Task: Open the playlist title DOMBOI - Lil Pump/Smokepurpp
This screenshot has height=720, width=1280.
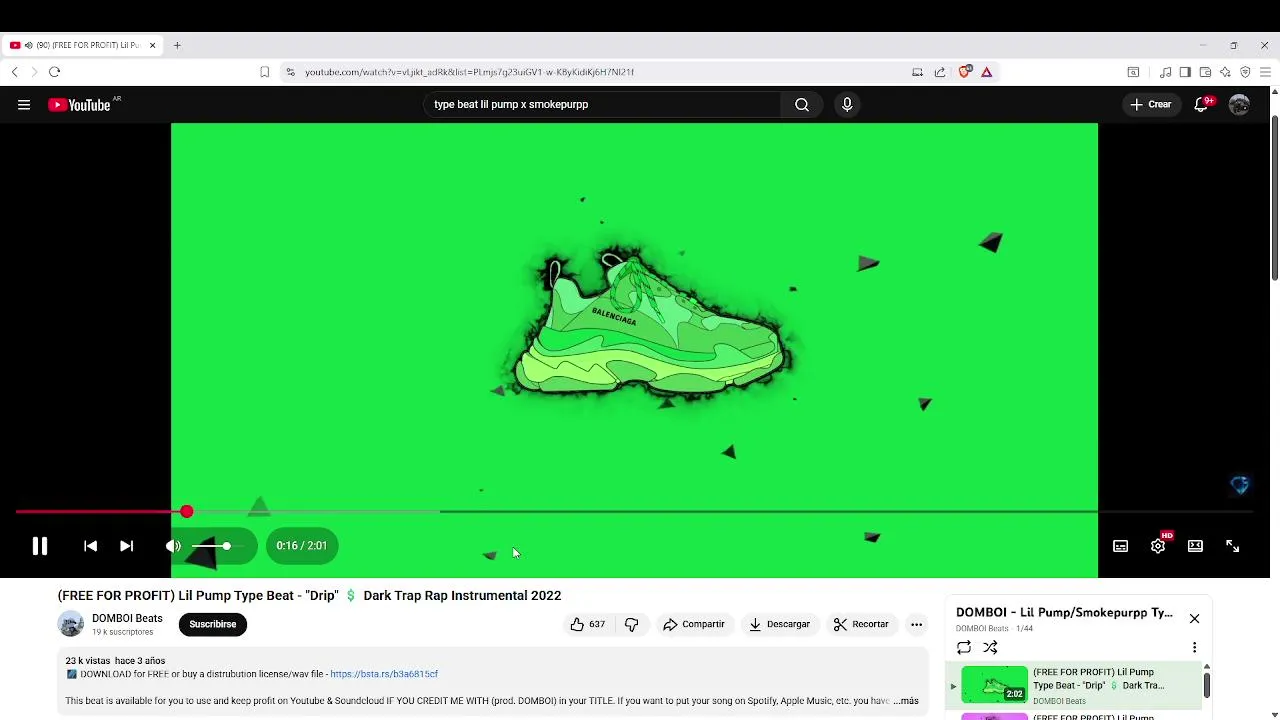Action: click(x=1064, y=612)
